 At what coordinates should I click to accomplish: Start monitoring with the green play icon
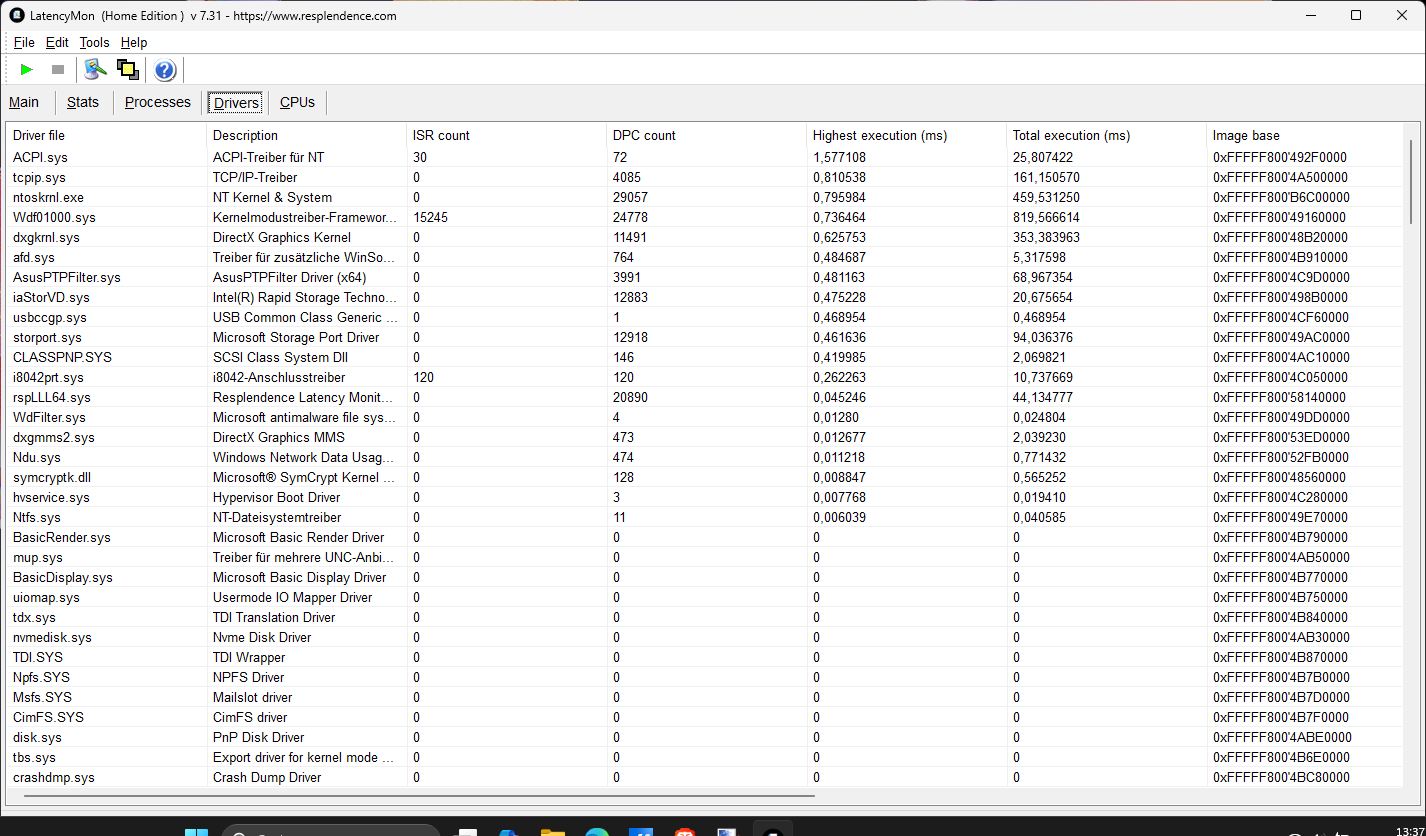click(x=27, y=69)
